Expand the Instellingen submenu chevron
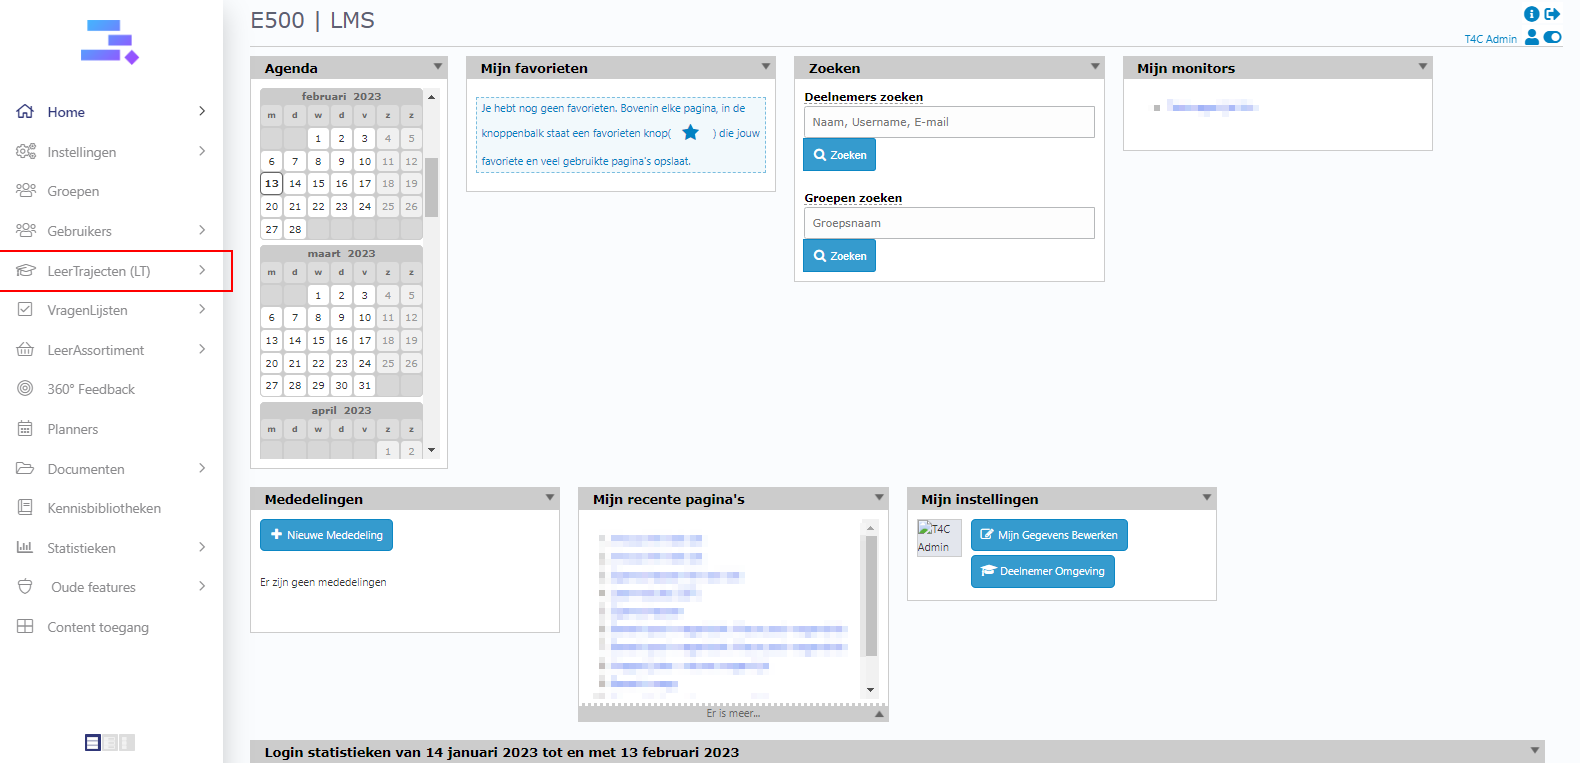The width and height of the screenshot is (1580, 763). point(202,151)
